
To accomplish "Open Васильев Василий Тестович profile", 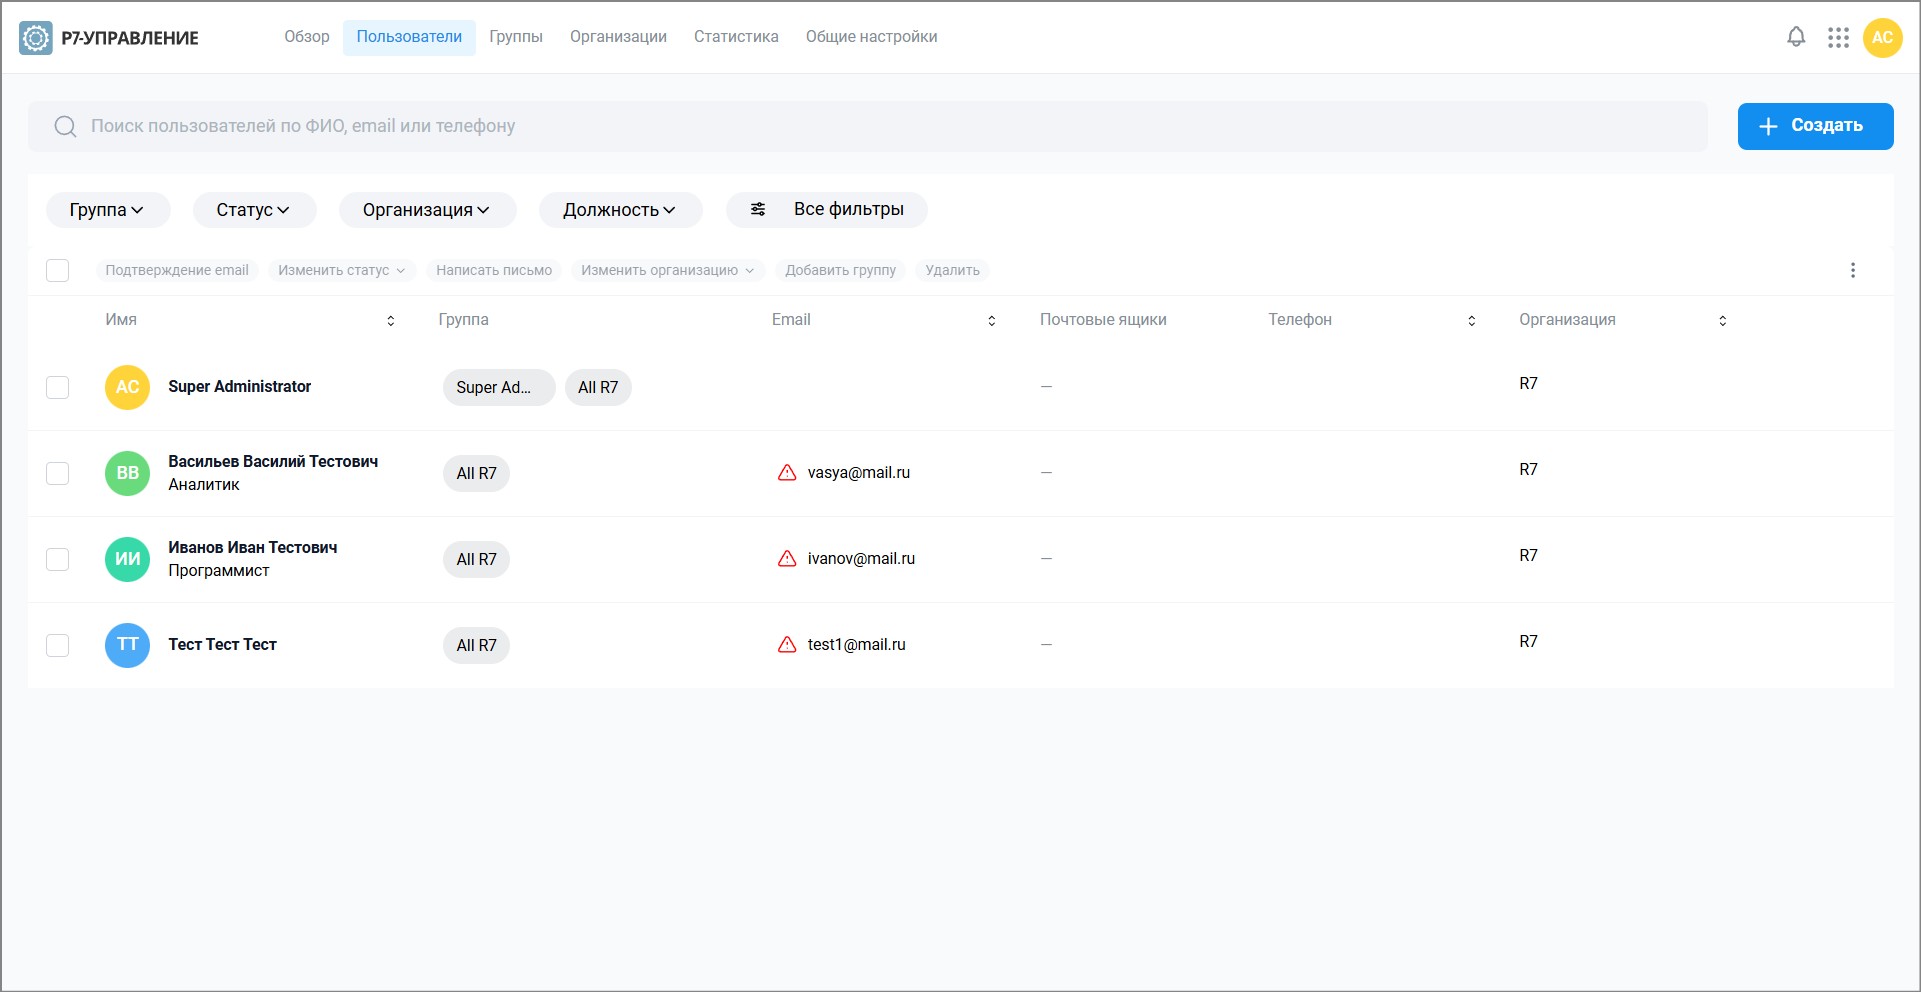I will [x=273, y=462].
